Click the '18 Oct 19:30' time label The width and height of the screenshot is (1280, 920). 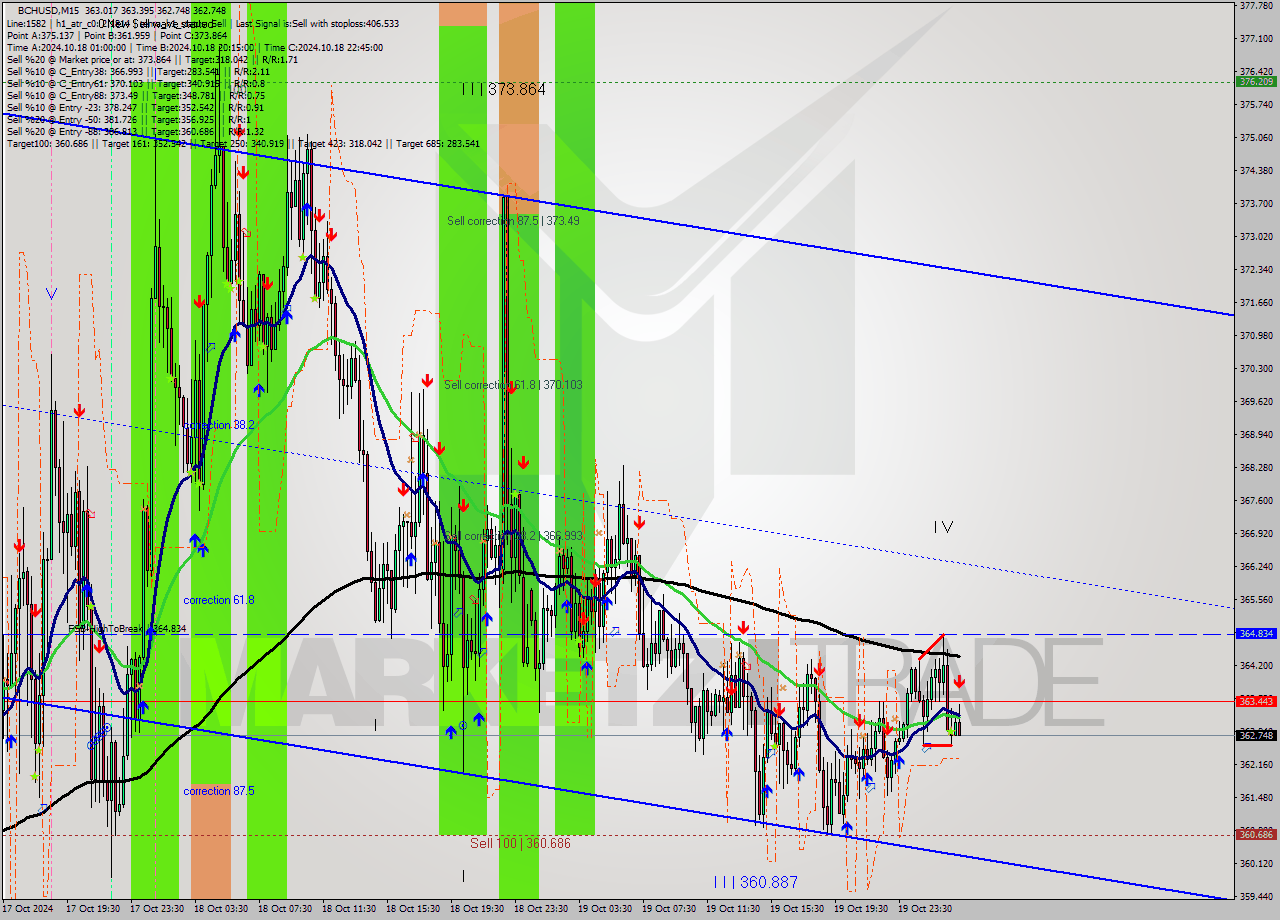tap(476, 909)
